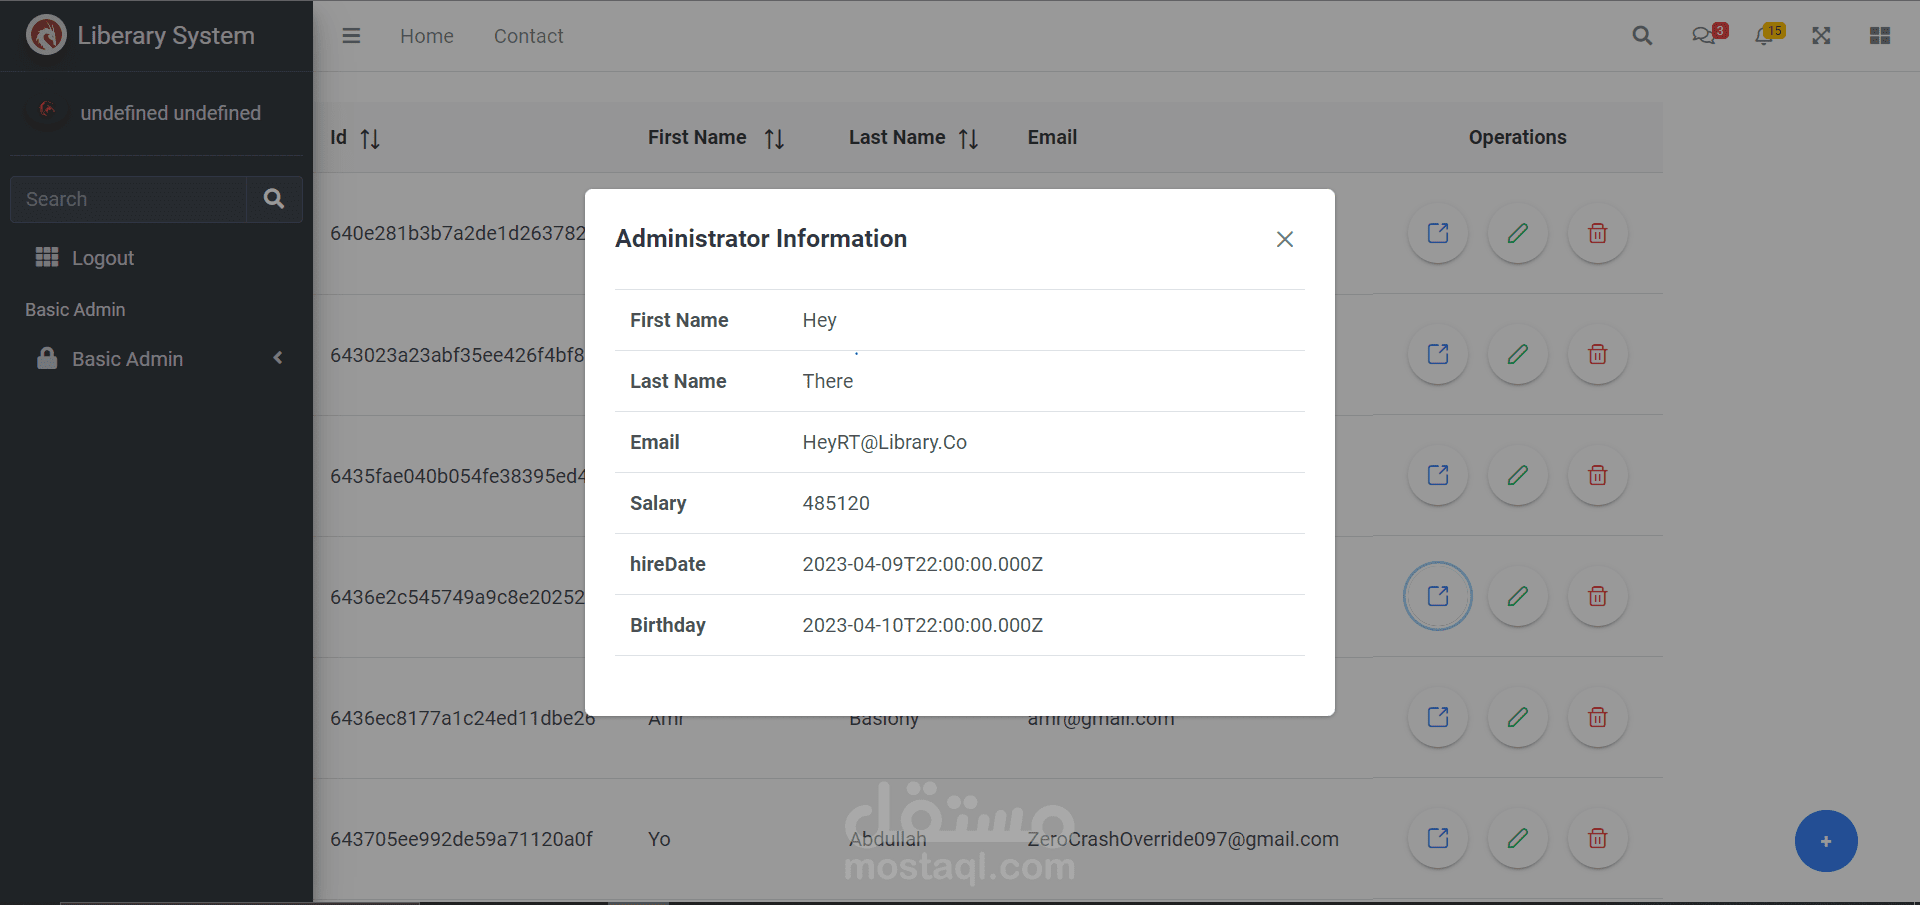Edit the administrator named Amr Basiony
1920x905 pixels.
pos(1517,717)
